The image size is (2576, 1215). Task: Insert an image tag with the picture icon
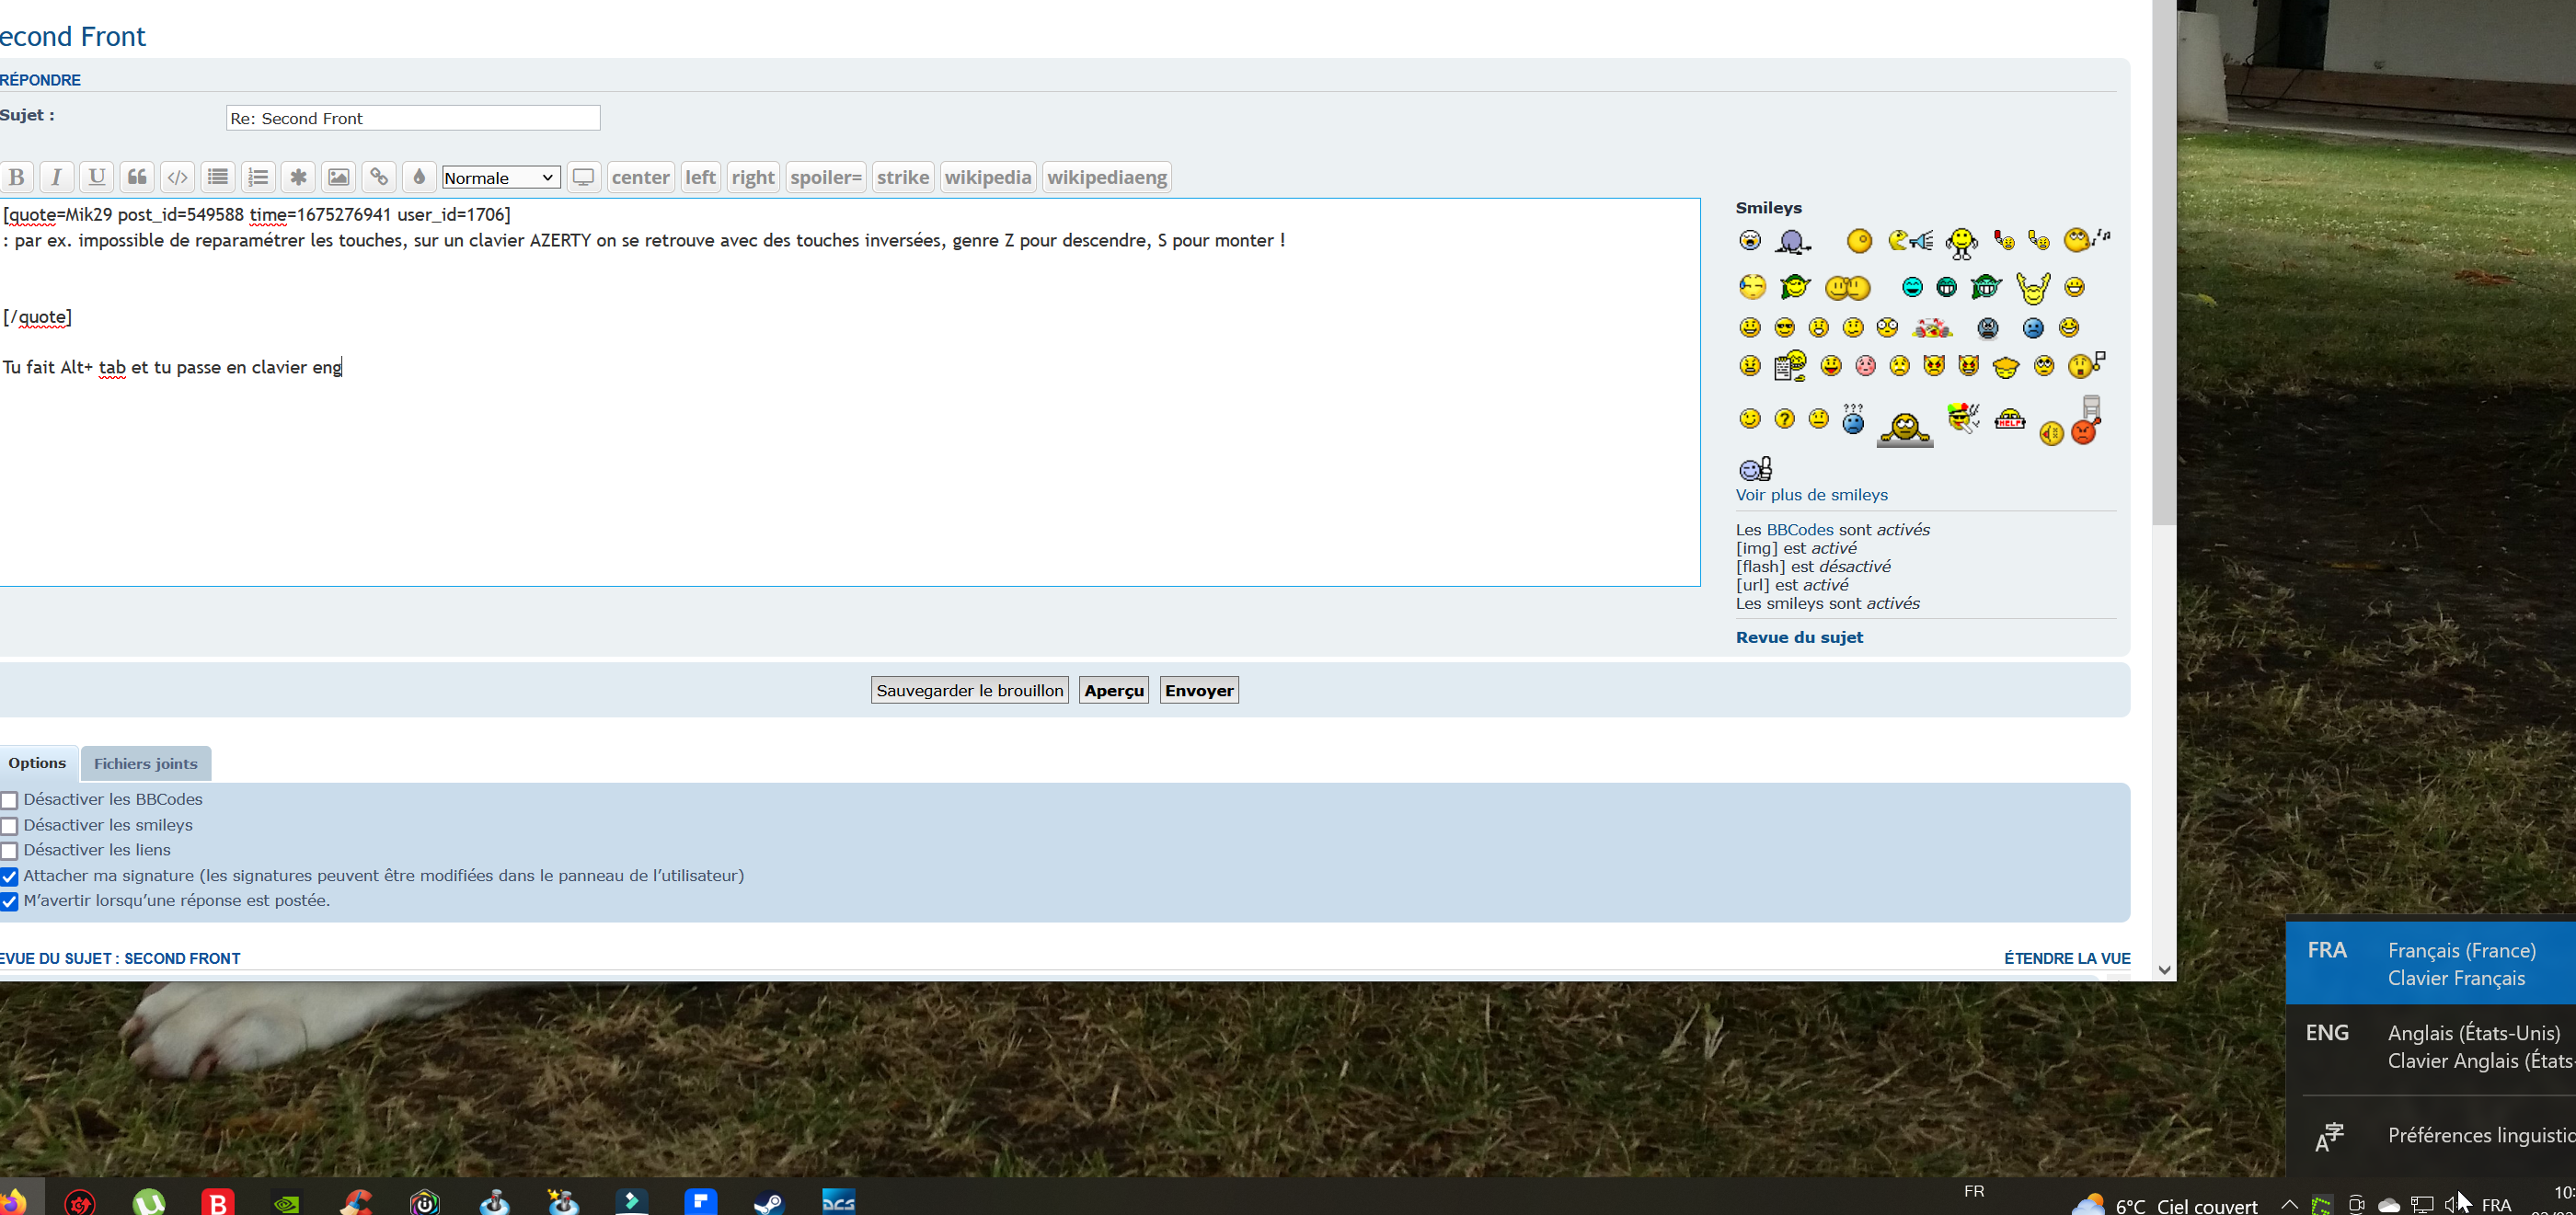pyautogui.click(x=339, y=177)
